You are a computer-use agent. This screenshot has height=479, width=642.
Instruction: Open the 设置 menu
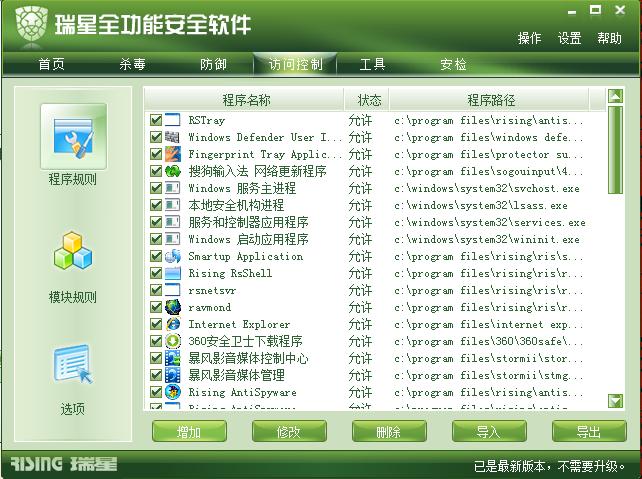pos(570,38)
